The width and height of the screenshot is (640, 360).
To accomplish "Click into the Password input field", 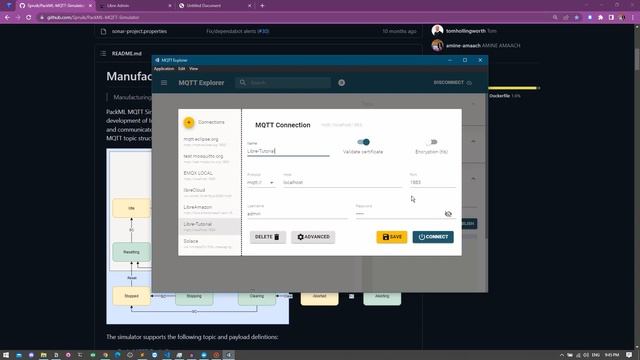I will click(x=399, y=214).
